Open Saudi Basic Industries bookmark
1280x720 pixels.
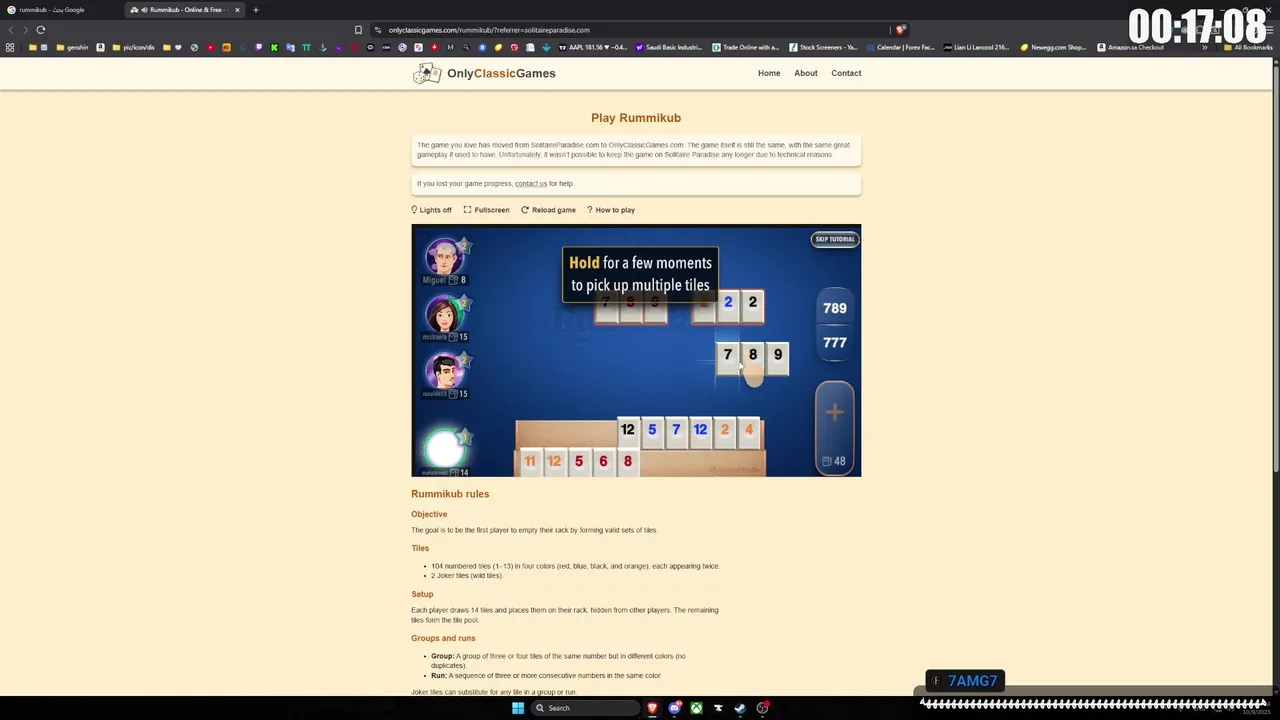[x=669, y=47]
